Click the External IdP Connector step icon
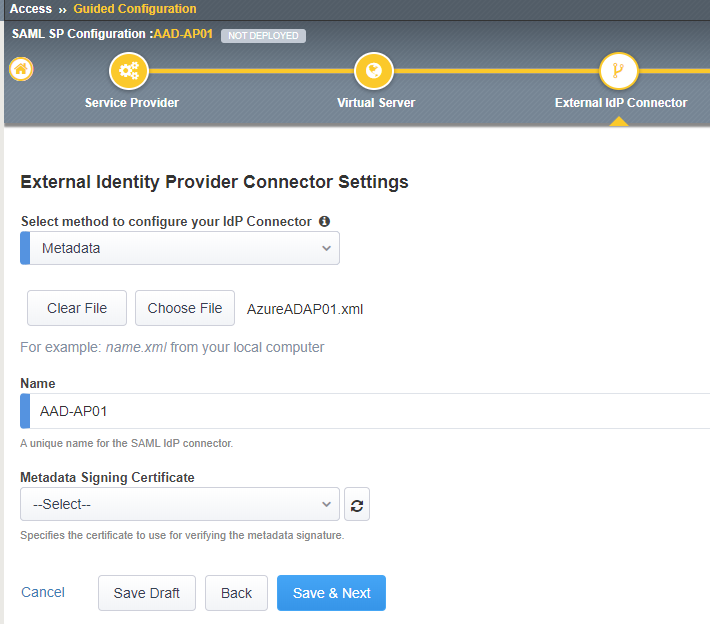 point(619,71)
